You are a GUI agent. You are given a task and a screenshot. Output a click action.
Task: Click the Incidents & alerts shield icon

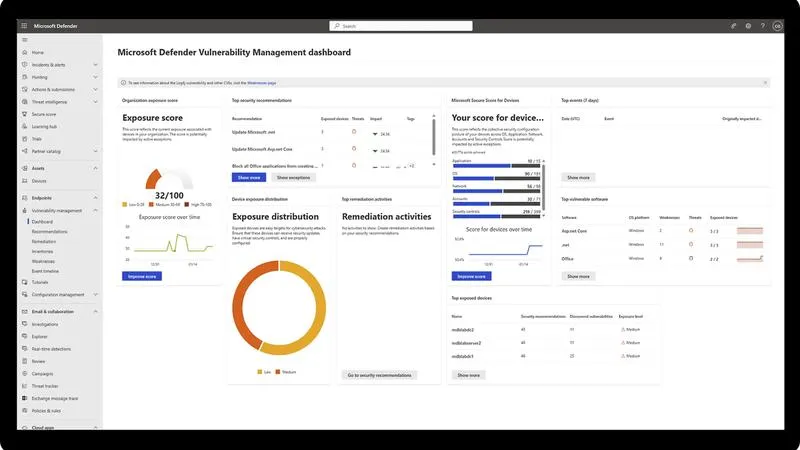tap(24, 65)
